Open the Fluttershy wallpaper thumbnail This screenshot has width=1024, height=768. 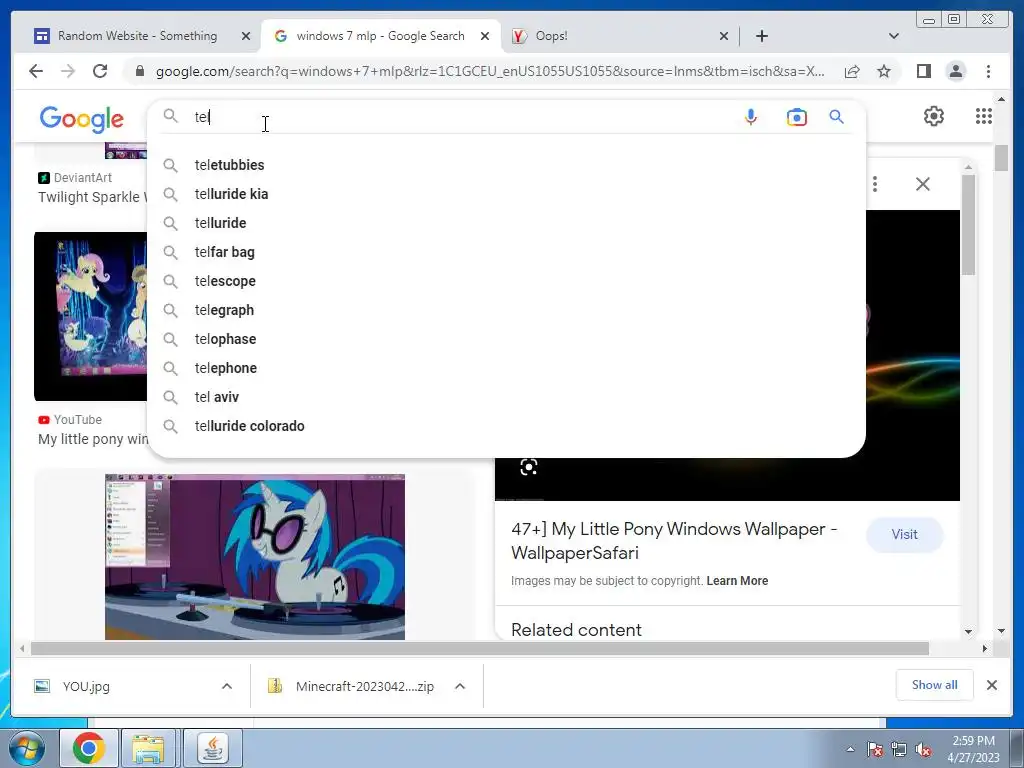(x=91, y=316)
